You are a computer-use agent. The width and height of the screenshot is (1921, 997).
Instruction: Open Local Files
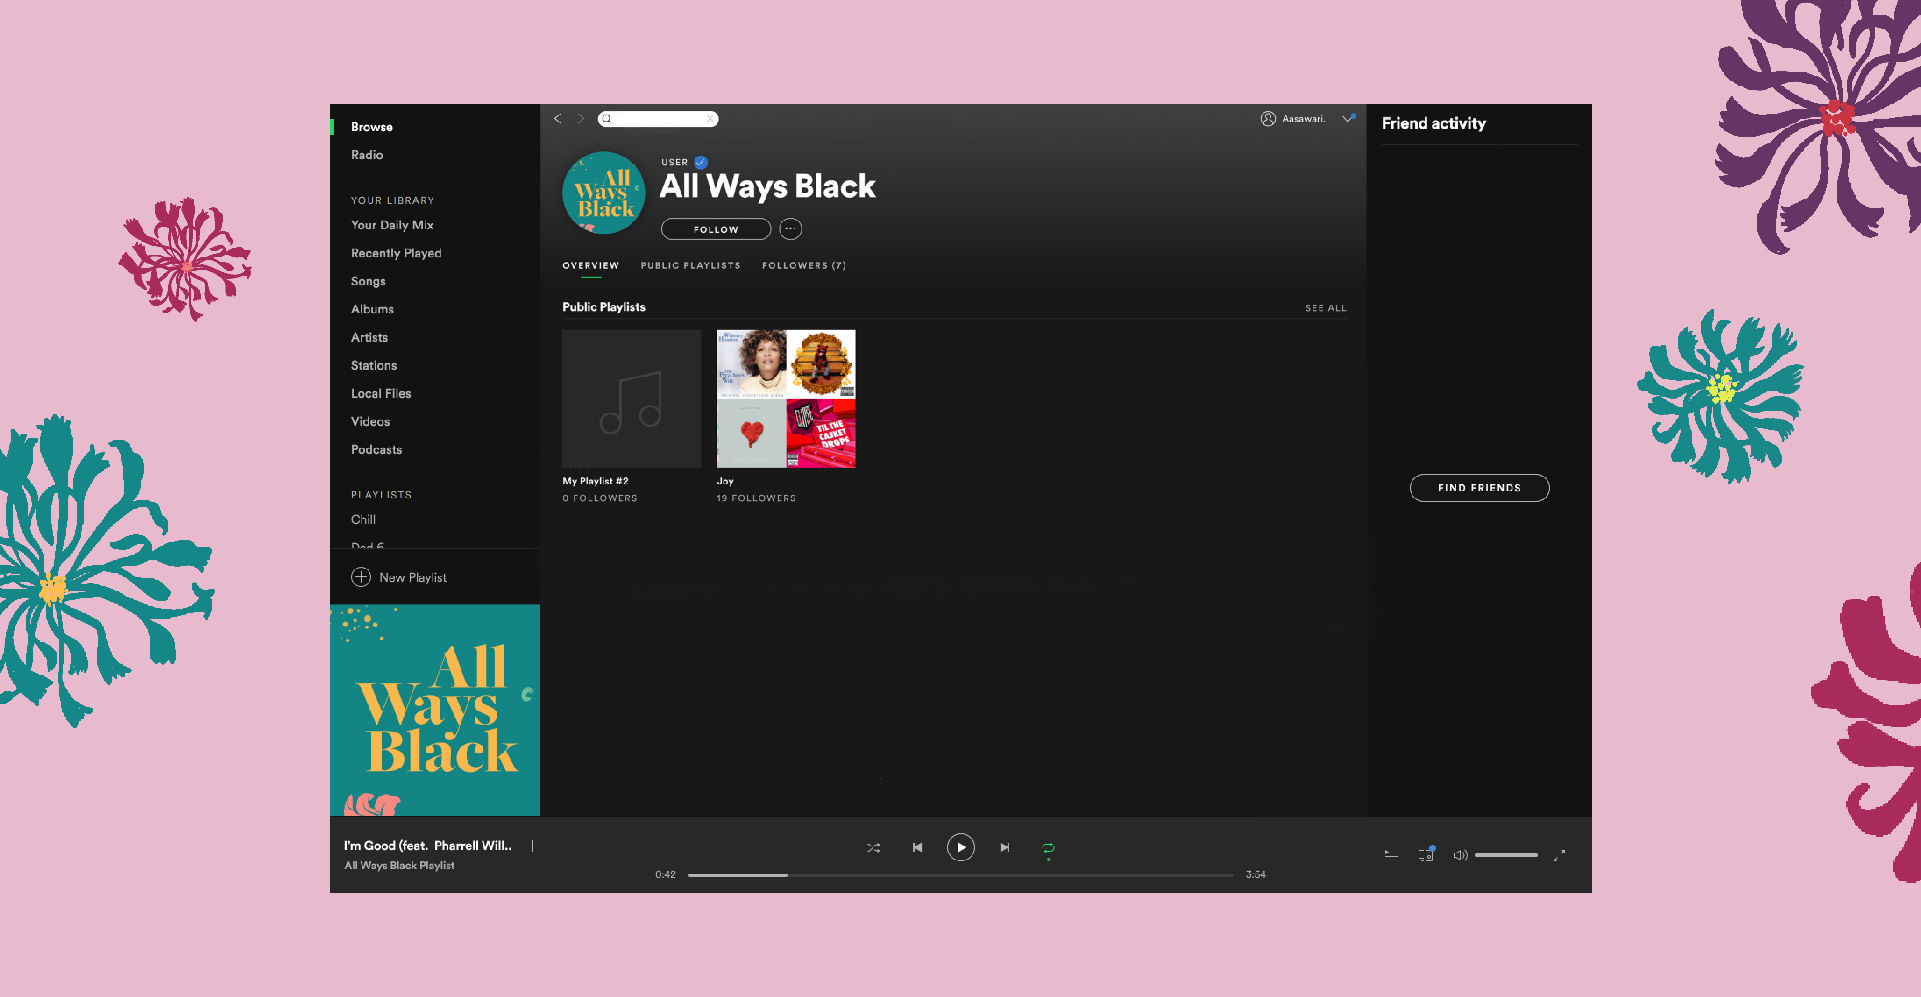coord(381,394)
